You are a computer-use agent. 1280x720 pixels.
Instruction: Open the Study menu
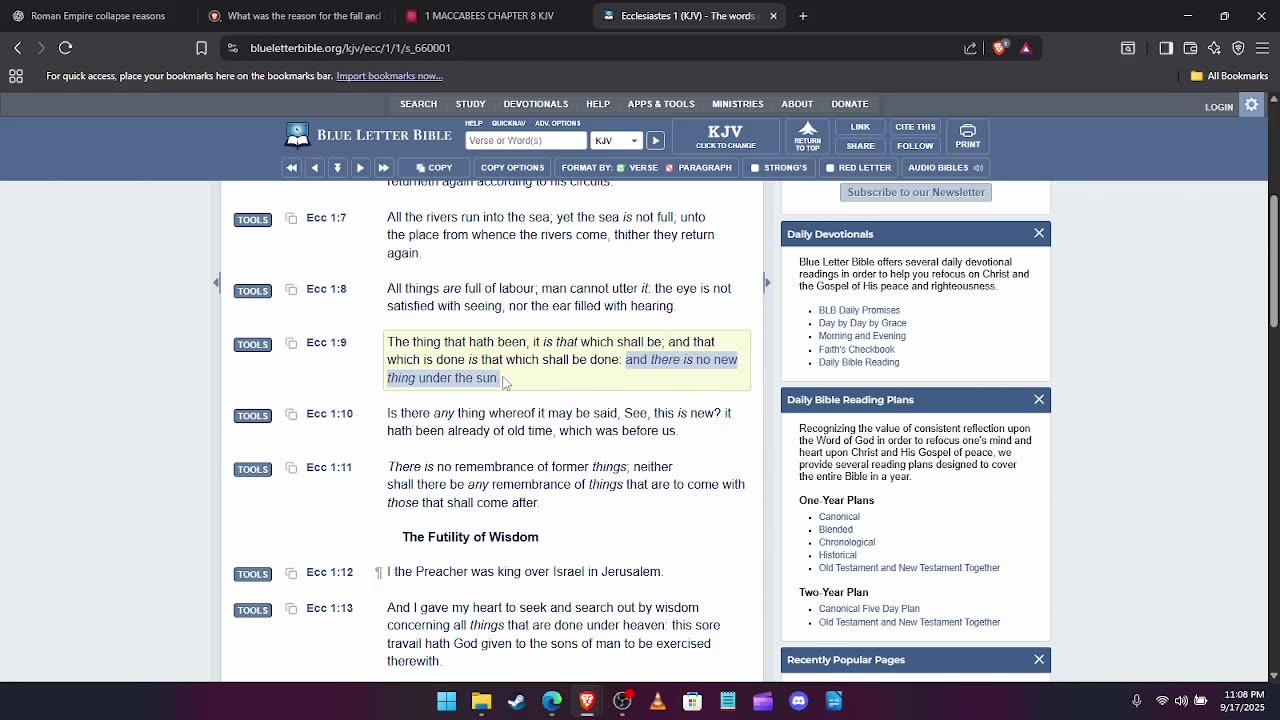click(x=470, y=104)
